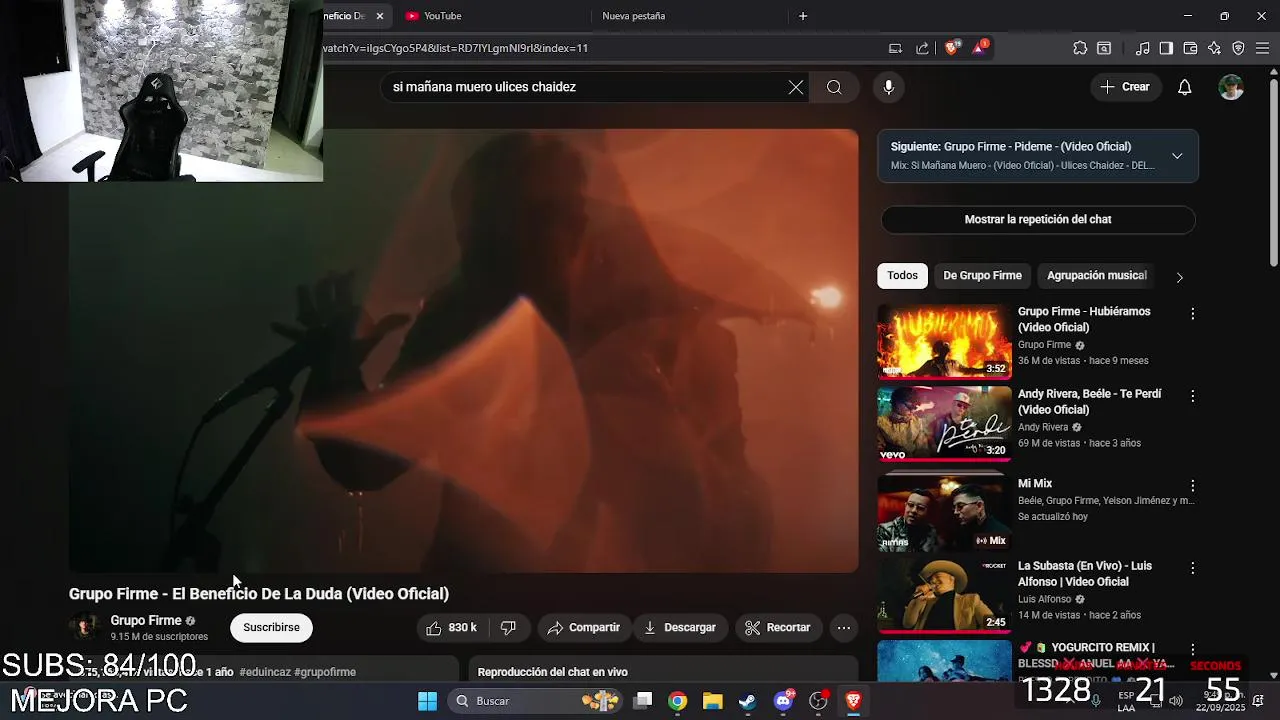Select the De Grupo Firme filter chip

click(983, 276)
